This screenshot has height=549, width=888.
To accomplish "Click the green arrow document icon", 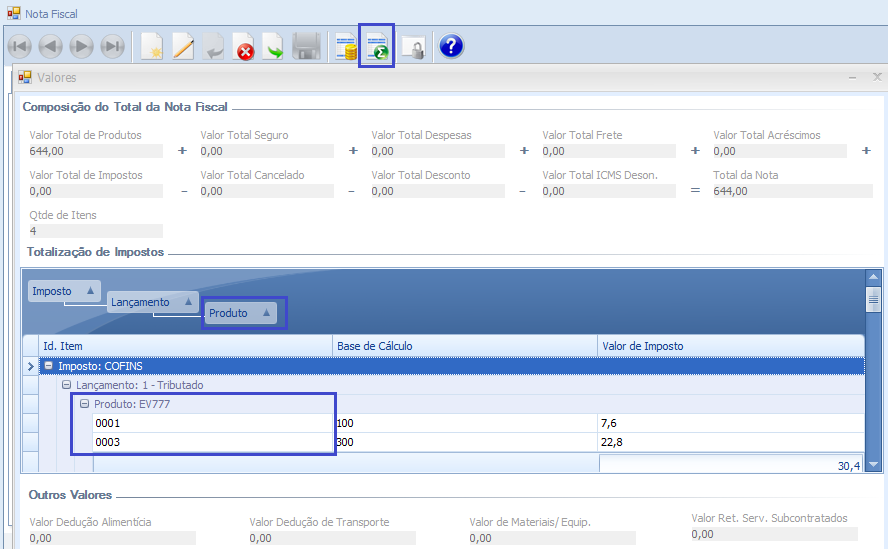I will [274, 47].
